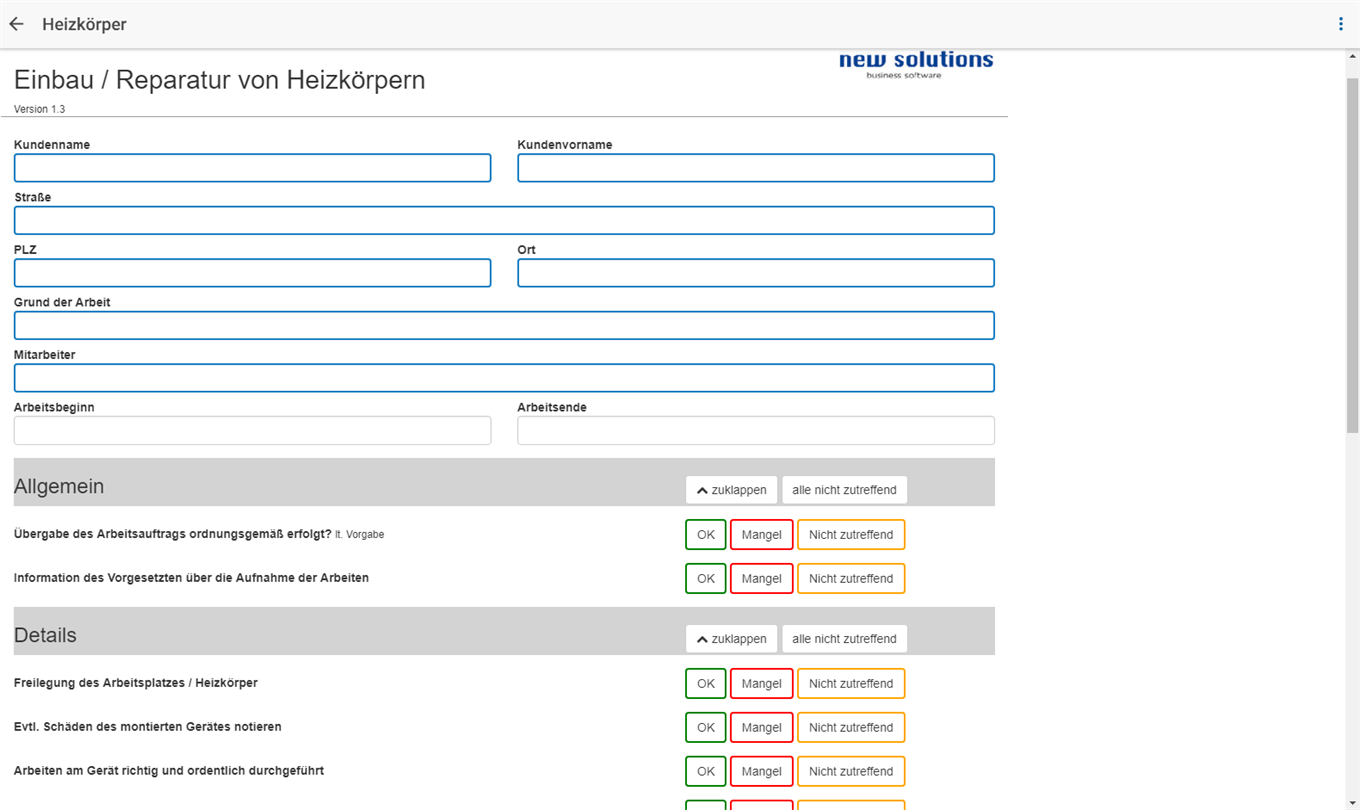Click the Grund der Arbeit field
The image size is (1360, 810).
coord(504,325)
